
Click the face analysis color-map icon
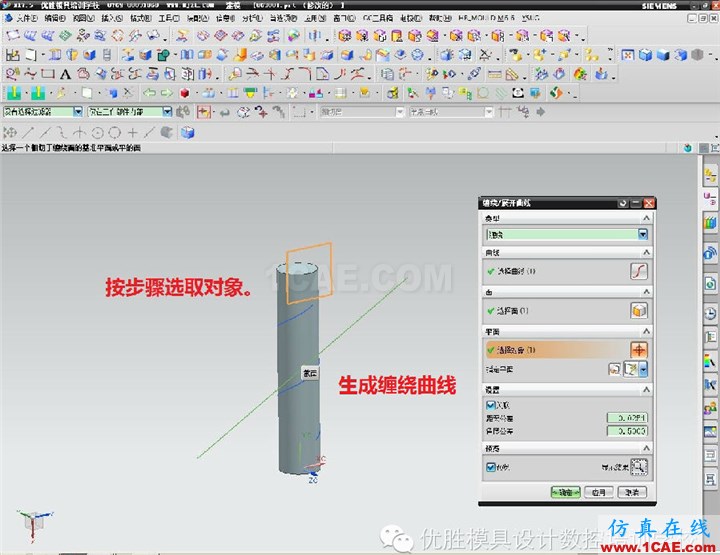pyautogui.click(x=580, y=74)
